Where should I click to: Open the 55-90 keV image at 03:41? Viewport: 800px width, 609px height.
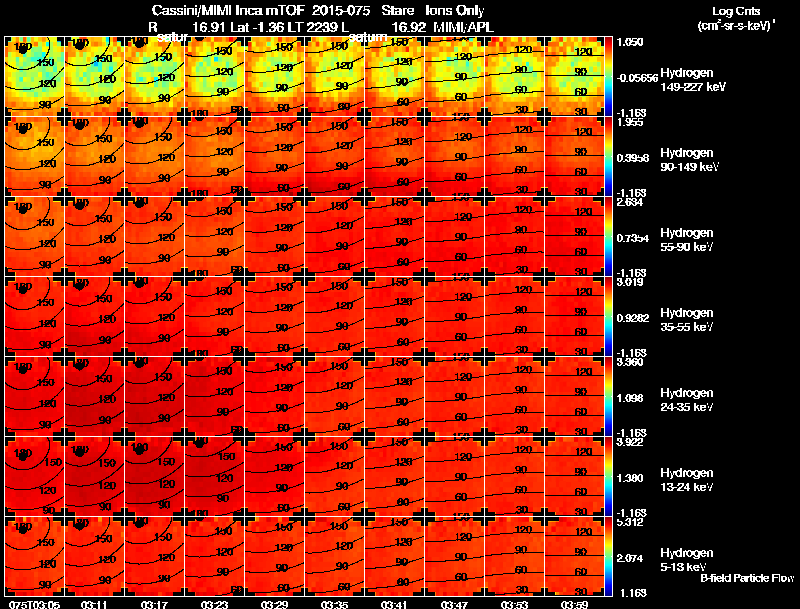(x=394, y=236)
